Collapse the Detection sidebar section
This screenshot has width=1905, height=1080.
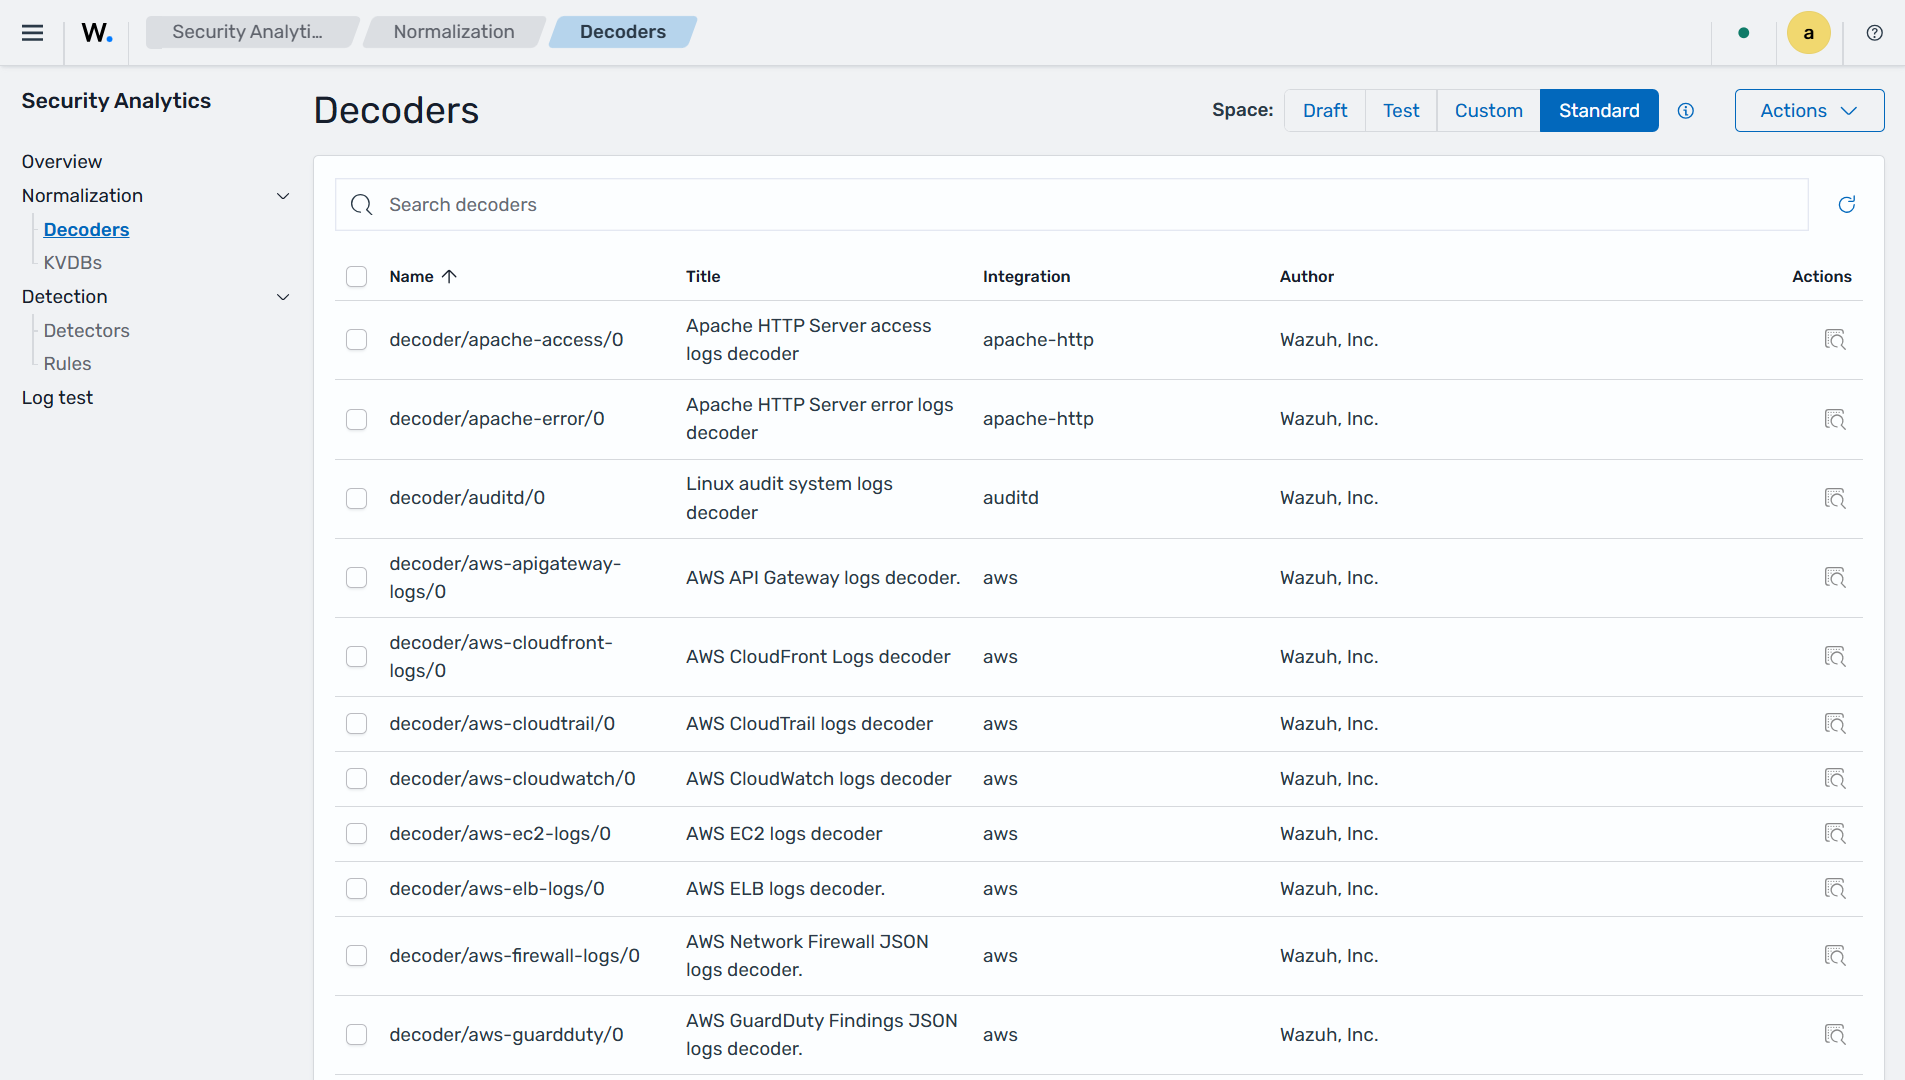(283, 297)
